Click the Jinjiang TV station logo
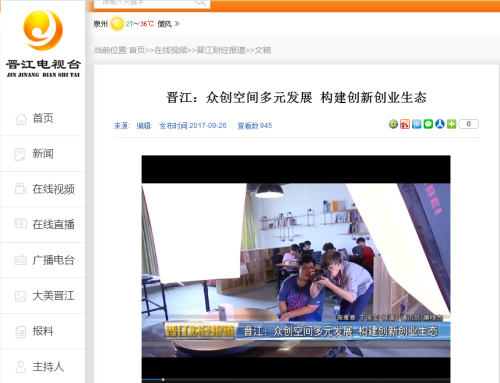 (x=43, y=43)
